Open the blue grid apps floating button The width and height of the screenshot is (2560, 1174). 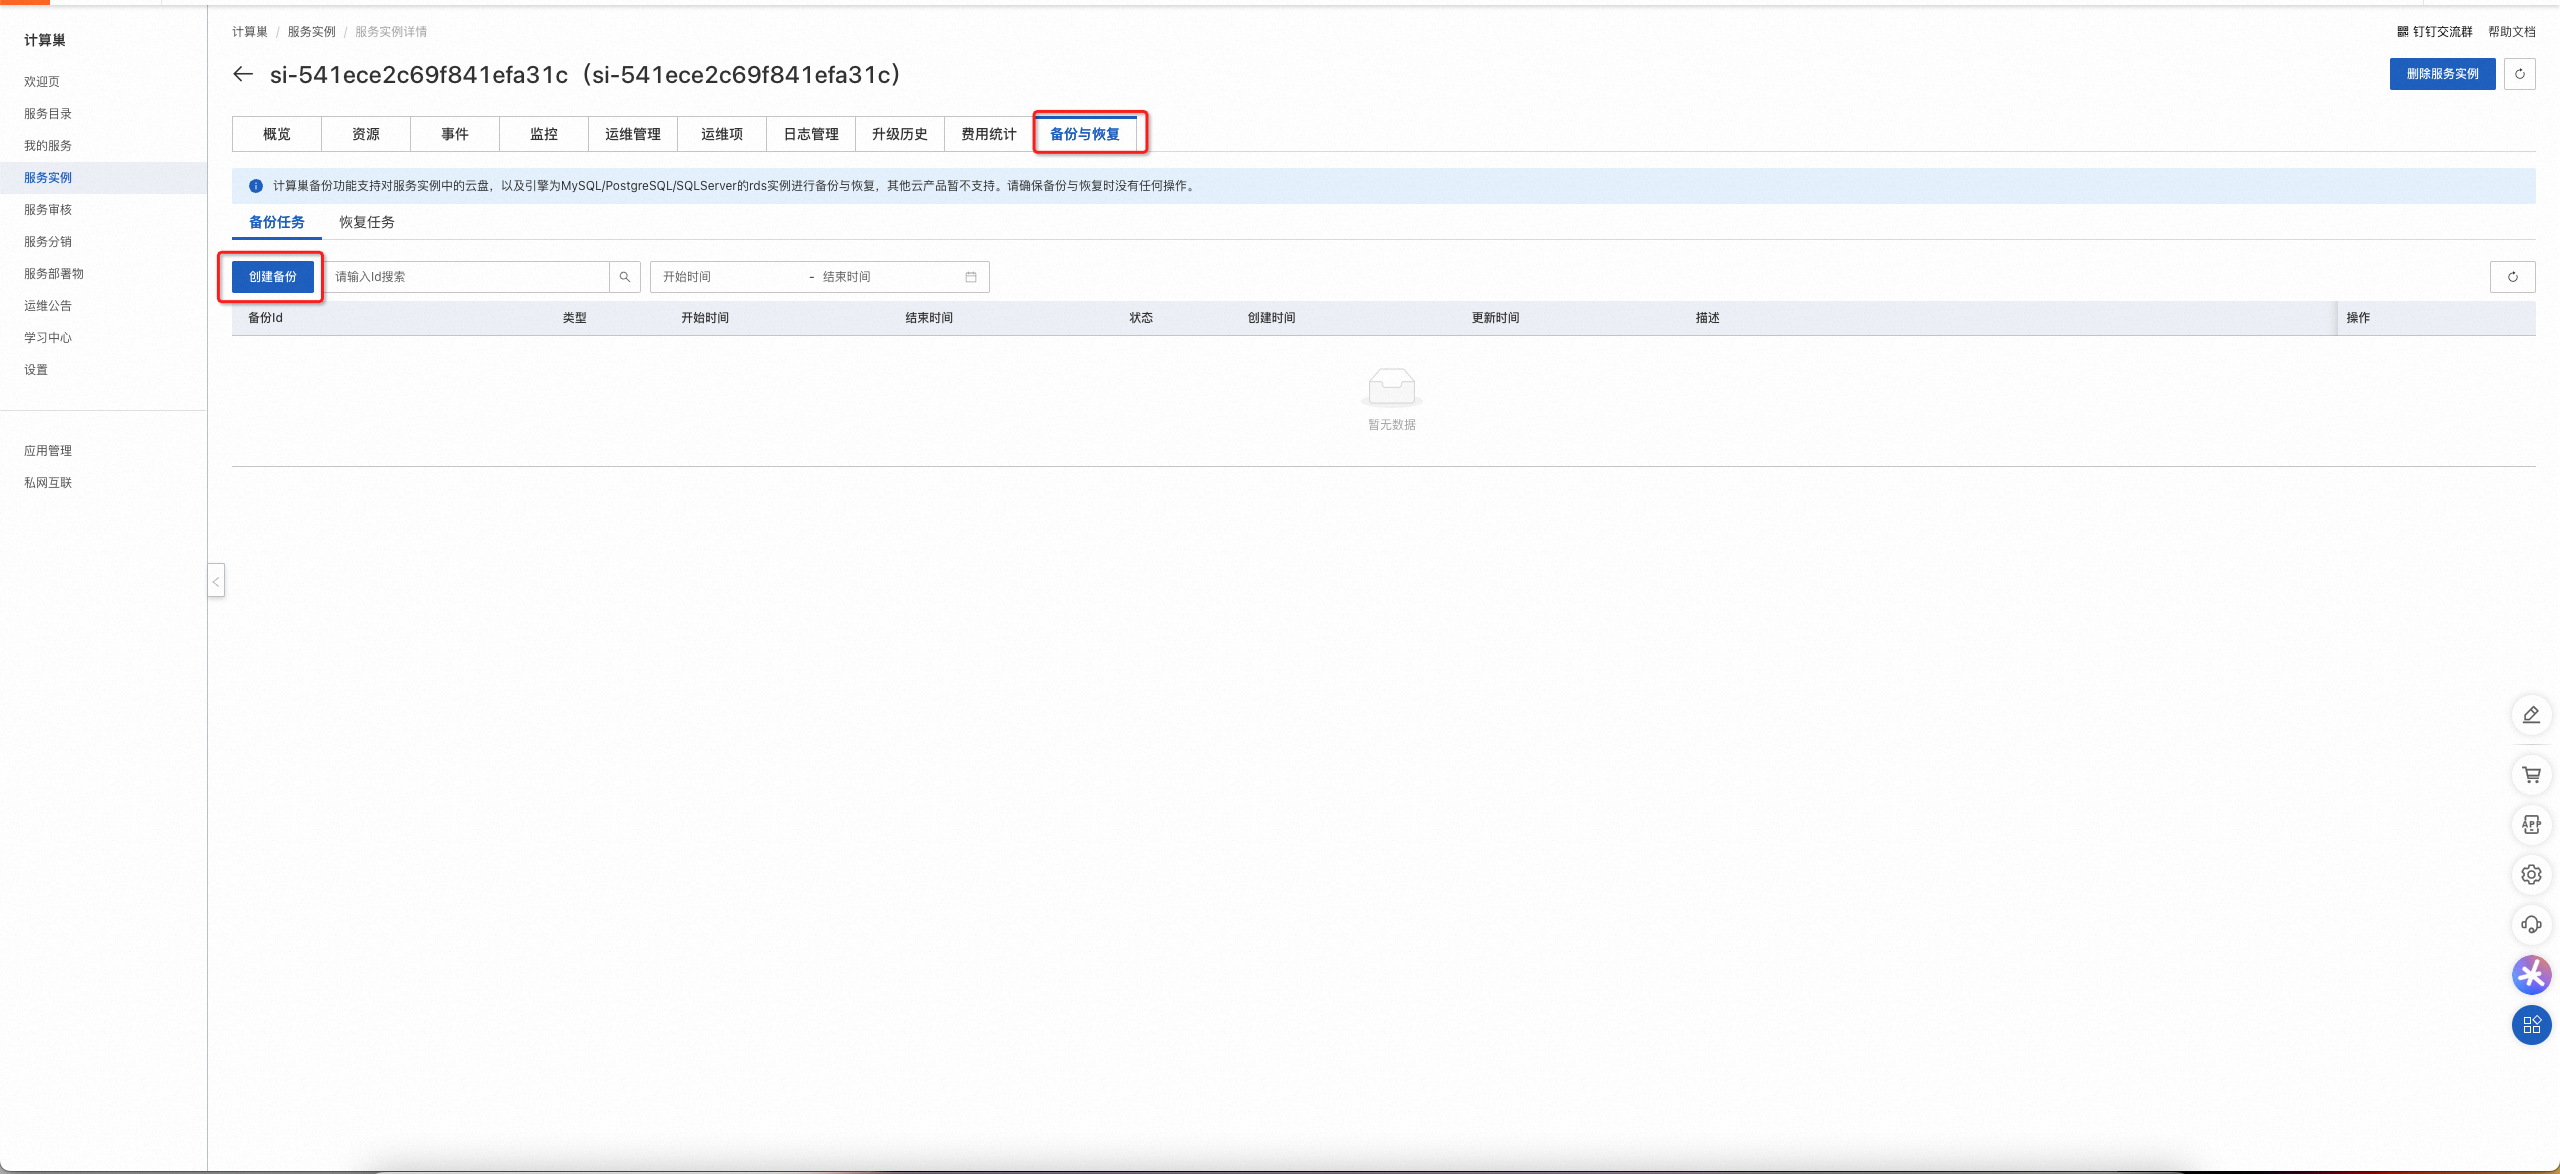click(x=2531, y=1025)
